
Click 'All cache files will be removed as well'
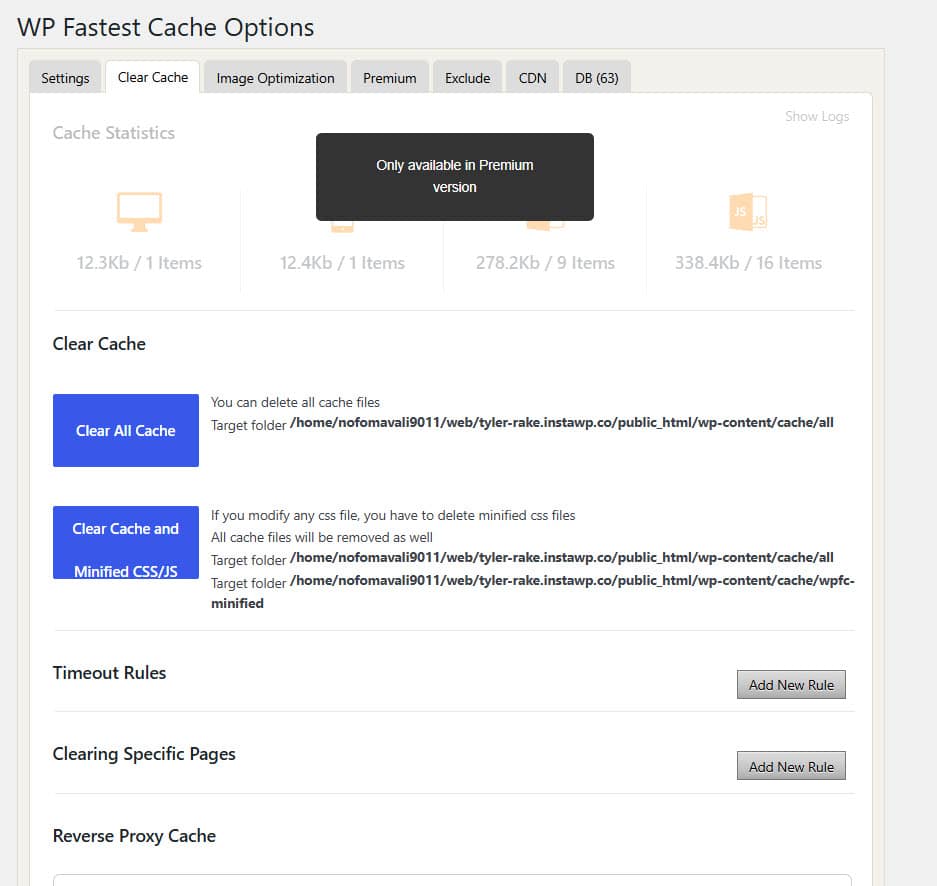click(x=321, y=537)
